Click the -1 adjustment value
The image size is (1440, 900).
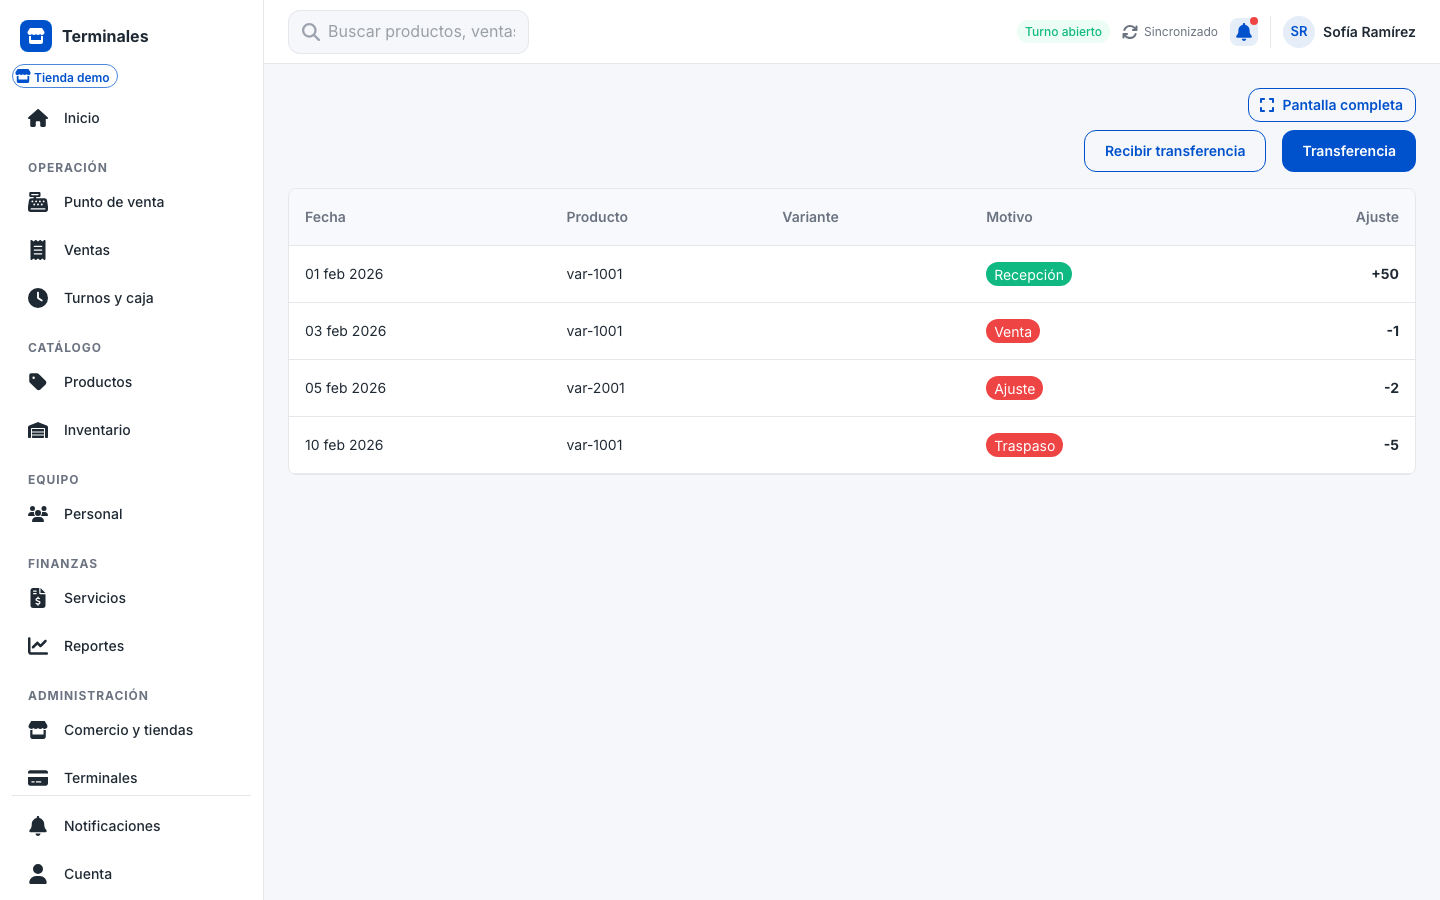[x=1392, y=331]
